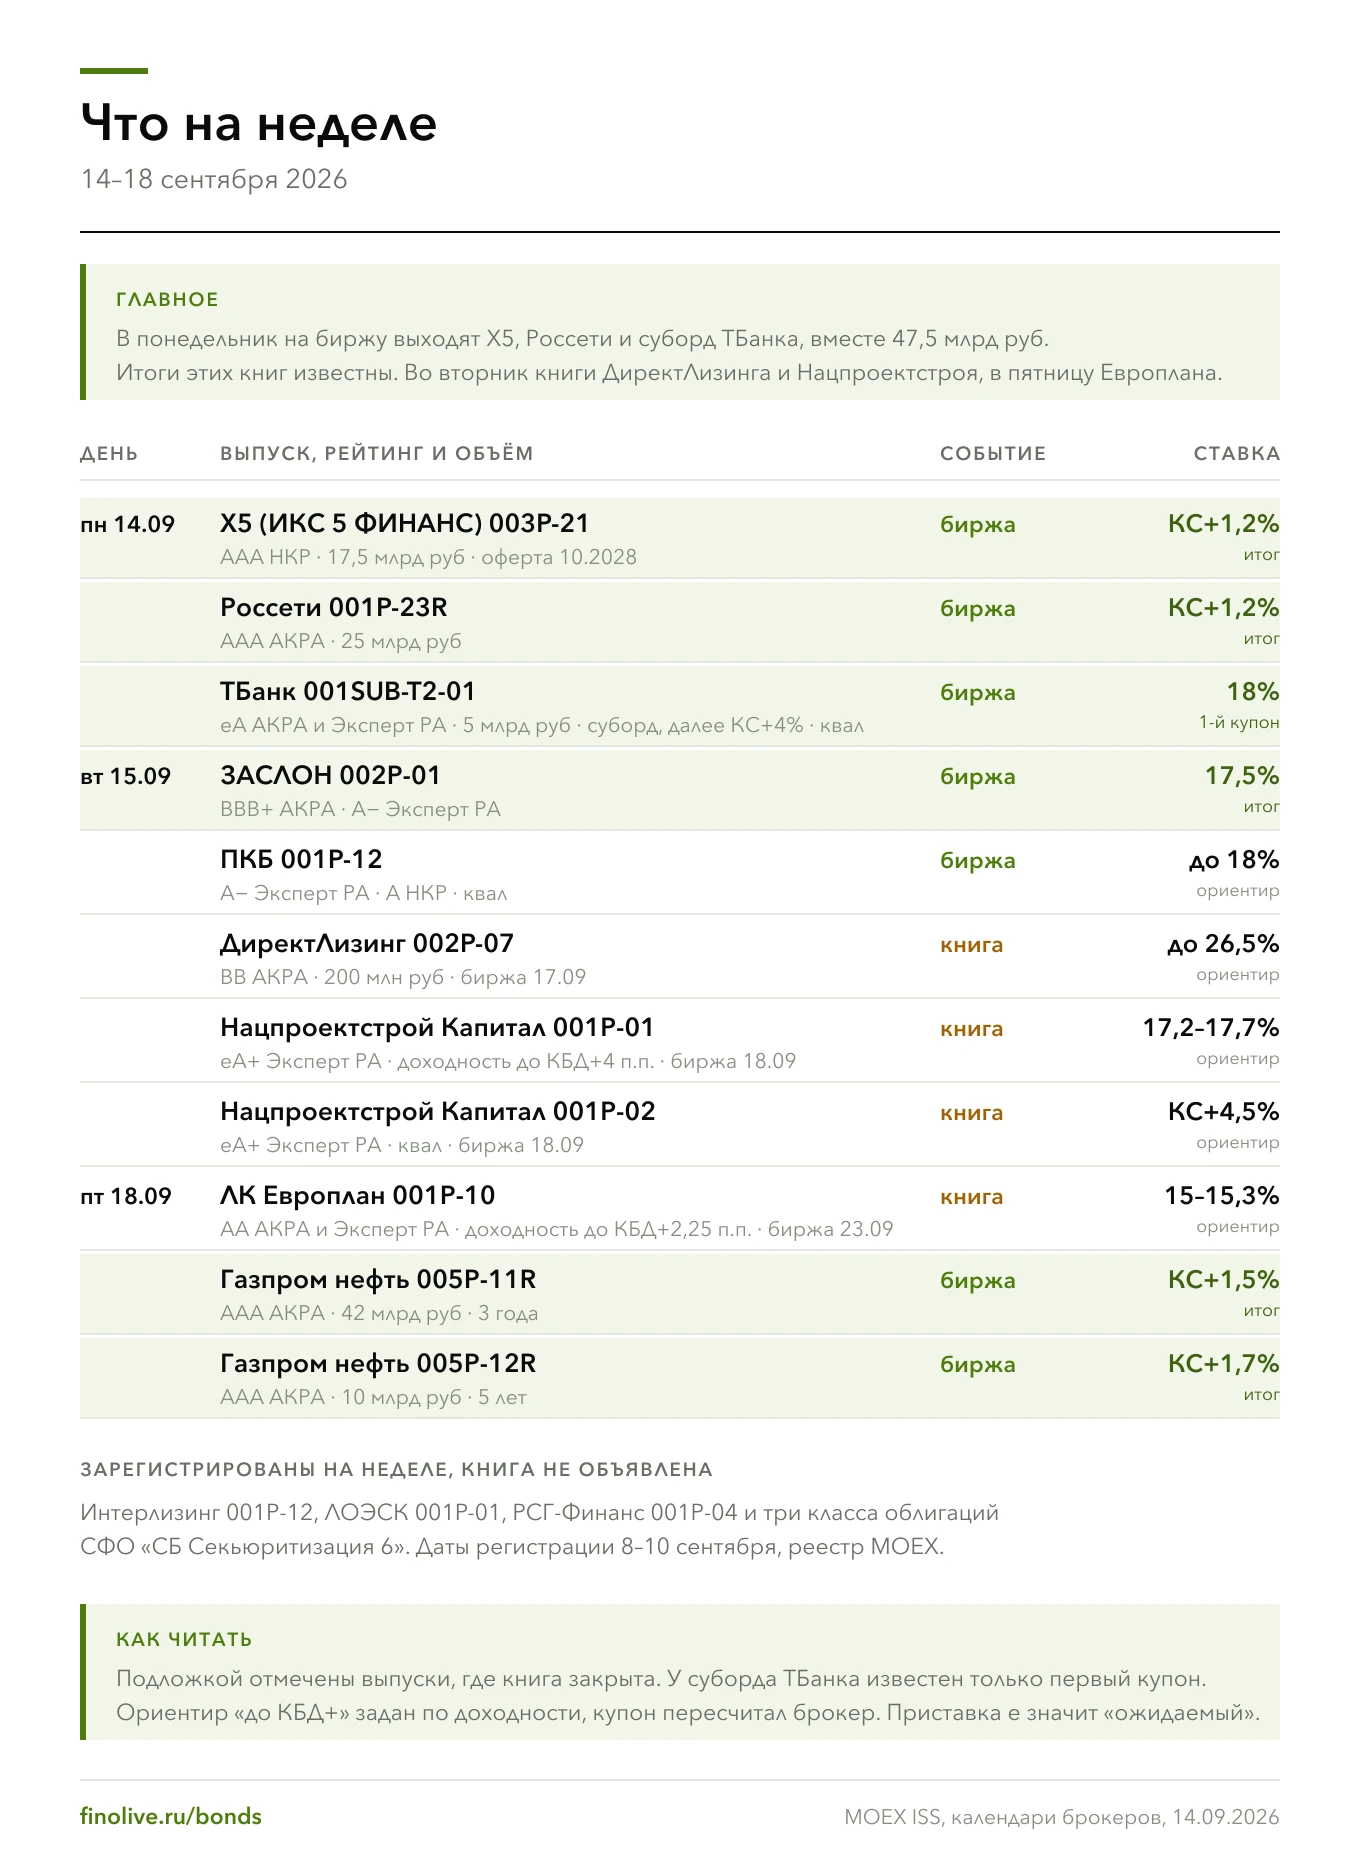Select the ЛК Европлан 001P-10 row
The width and height of the screenshot is (1360, 1860).
pyautogui.click(x=680, y=1210)
